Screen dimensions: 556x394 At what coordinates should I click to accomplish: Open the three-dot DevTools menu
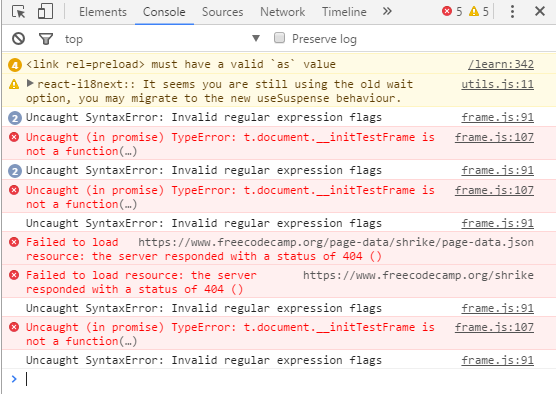(512, 12)
